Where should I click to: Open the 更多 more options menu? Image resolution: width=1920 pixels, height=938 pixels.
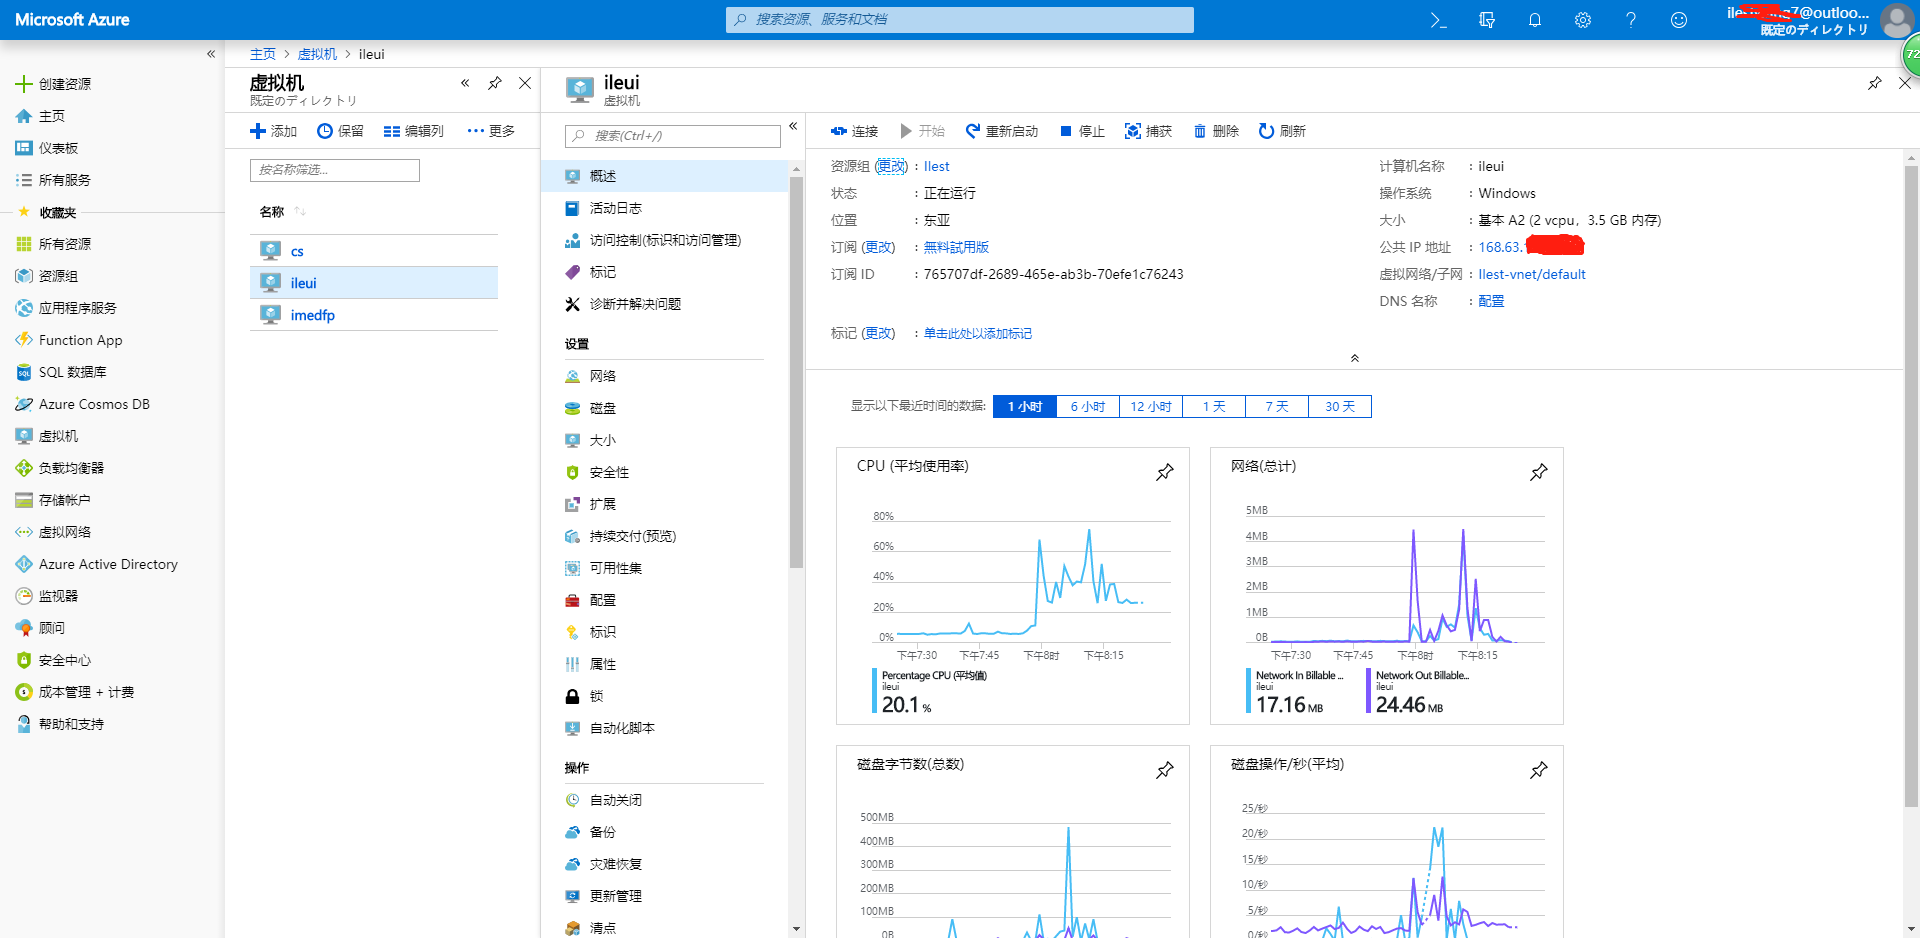pos(491,131)
